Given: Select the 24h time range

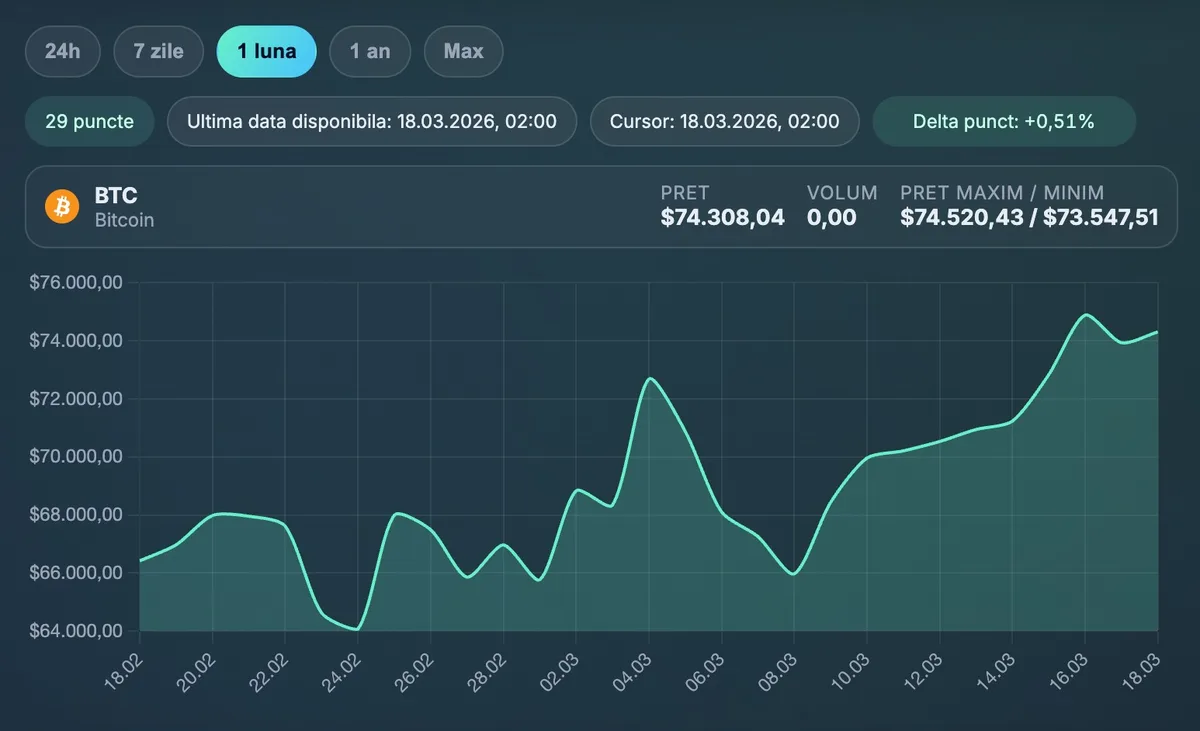Looking at the screenshot, I should pyautogui.click(x=63, y=51).
